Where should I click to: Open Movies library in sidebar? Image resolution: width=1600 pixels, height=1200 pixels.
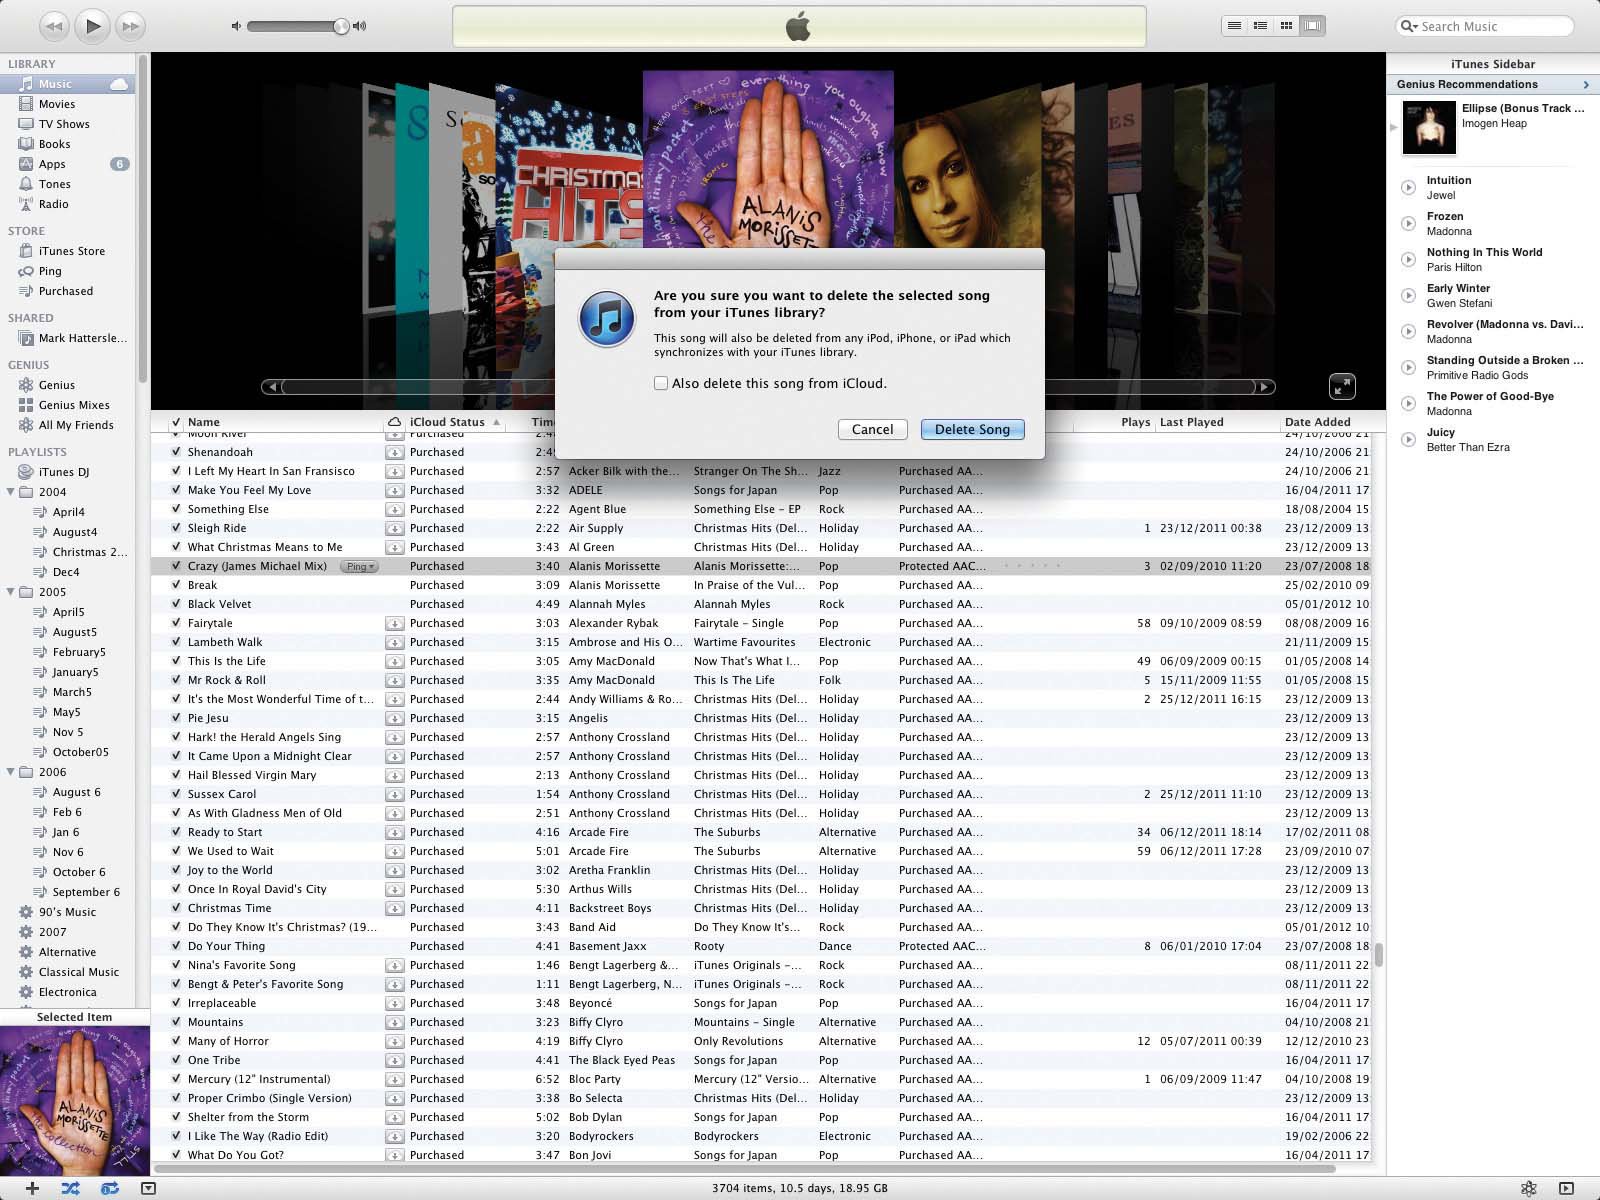point(57,104)
